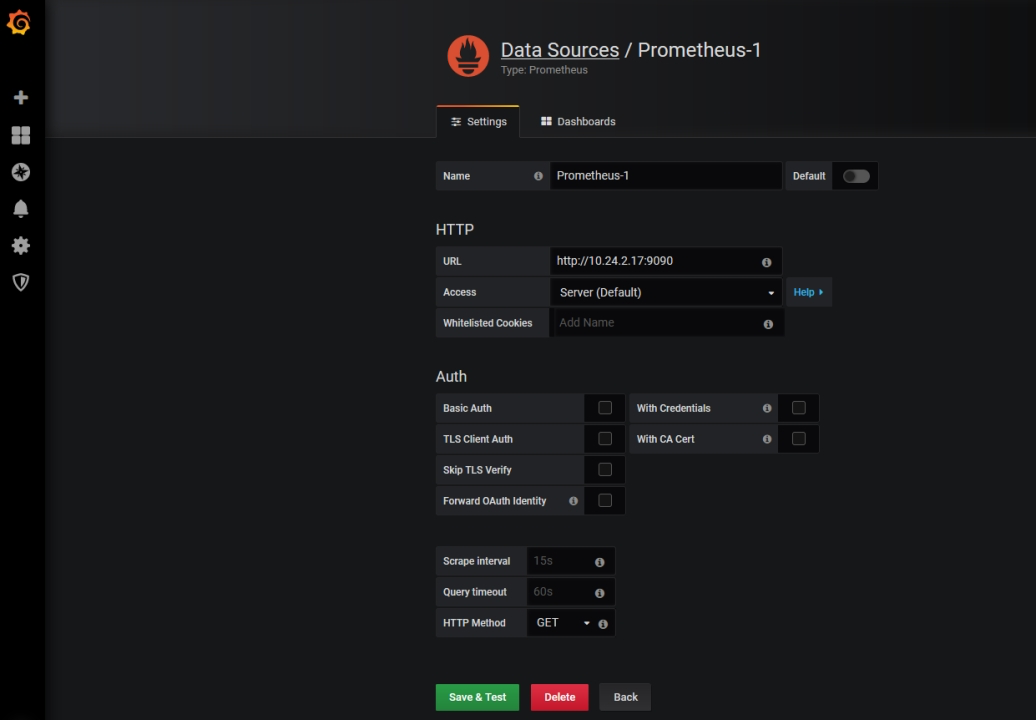1036x720 pixels.
Task: Open the Create plus menu in sidebar
Action: click(x=20, y=98)
